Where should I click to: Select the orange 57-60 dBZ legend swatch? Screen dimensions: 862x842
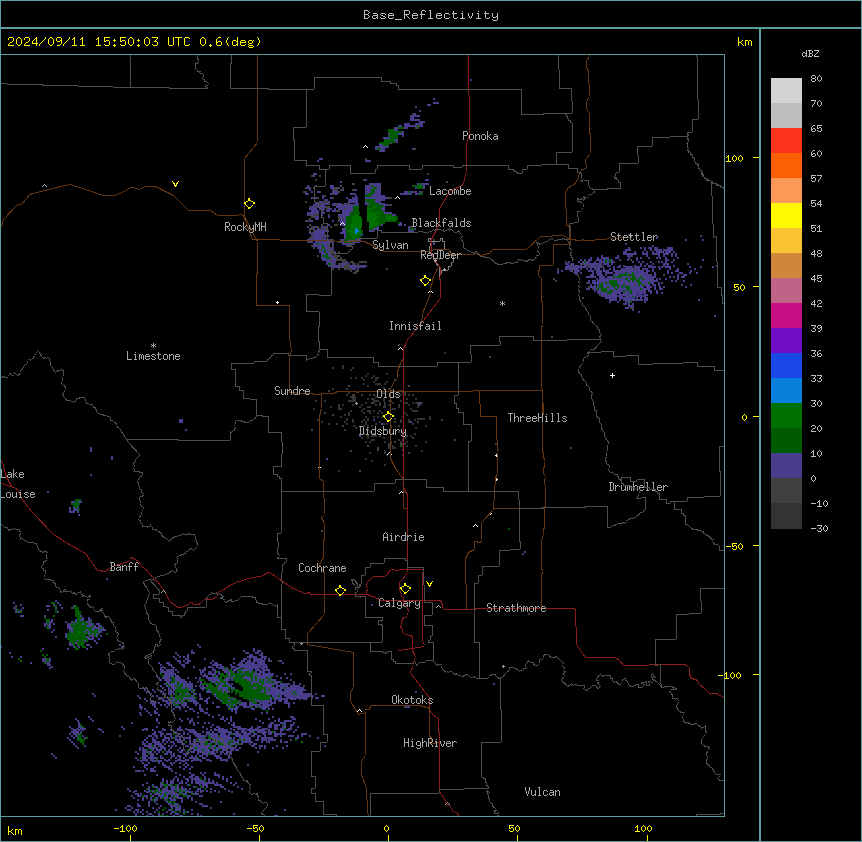click(x=786, y=165)
